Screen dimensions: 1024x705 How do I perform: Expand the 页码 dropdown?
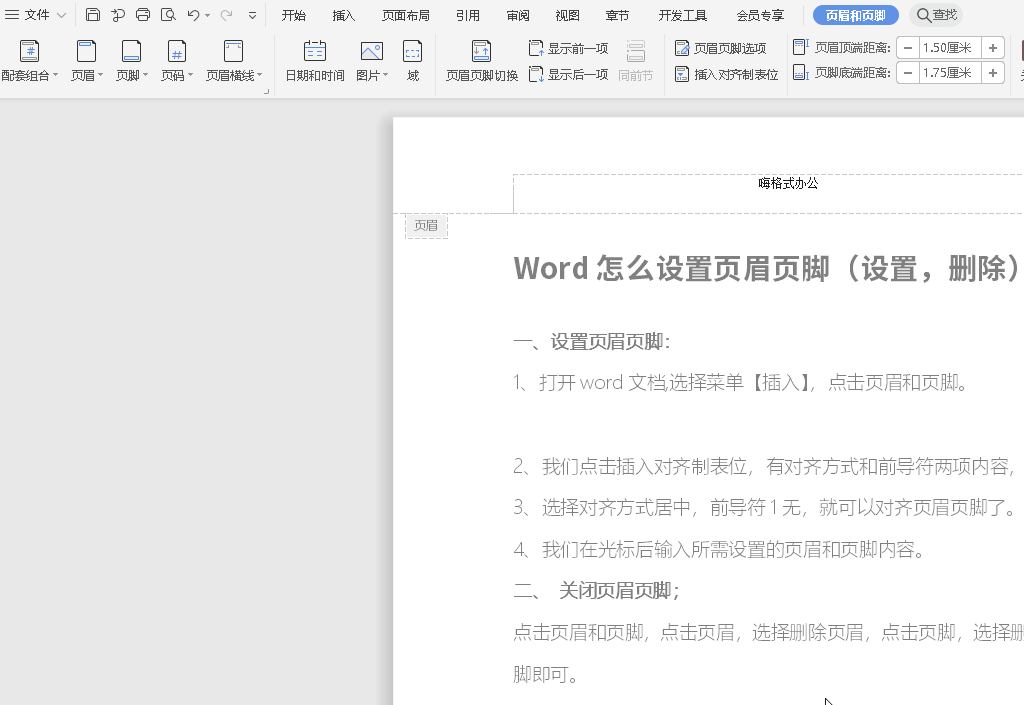tap(177, 61)
